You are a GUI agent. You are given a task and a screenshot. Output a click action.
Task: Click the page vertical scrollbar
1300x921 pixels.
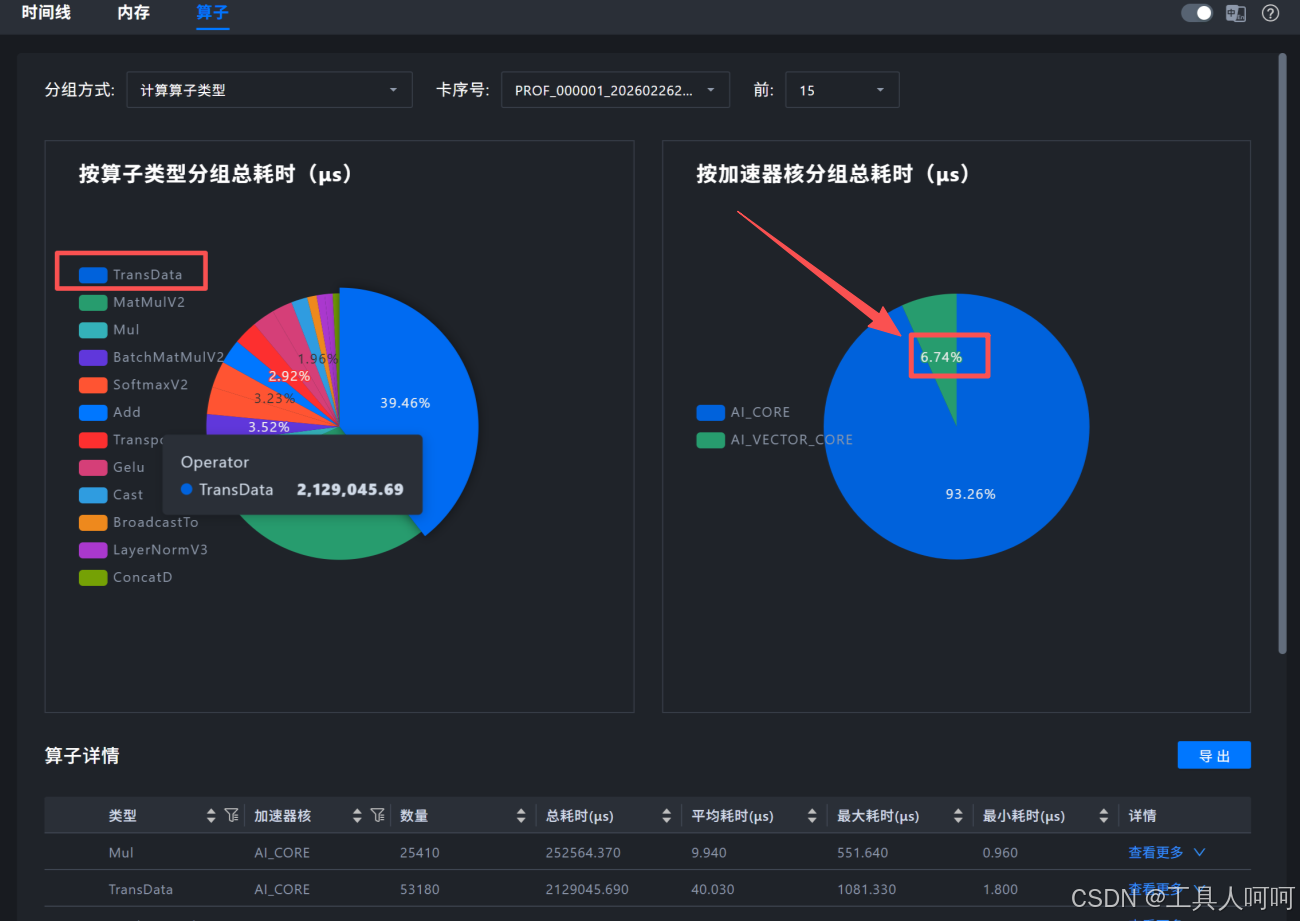1282,353
